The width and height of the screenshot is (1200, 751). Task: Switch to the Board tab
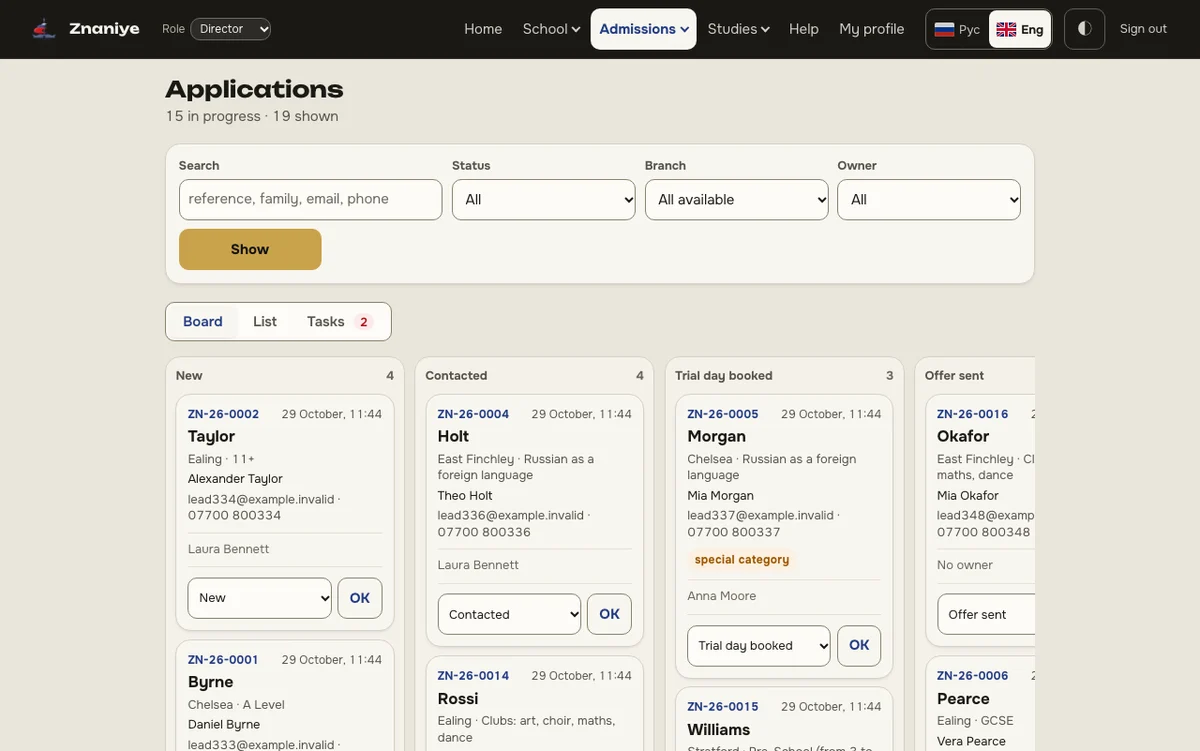(203, 321)
